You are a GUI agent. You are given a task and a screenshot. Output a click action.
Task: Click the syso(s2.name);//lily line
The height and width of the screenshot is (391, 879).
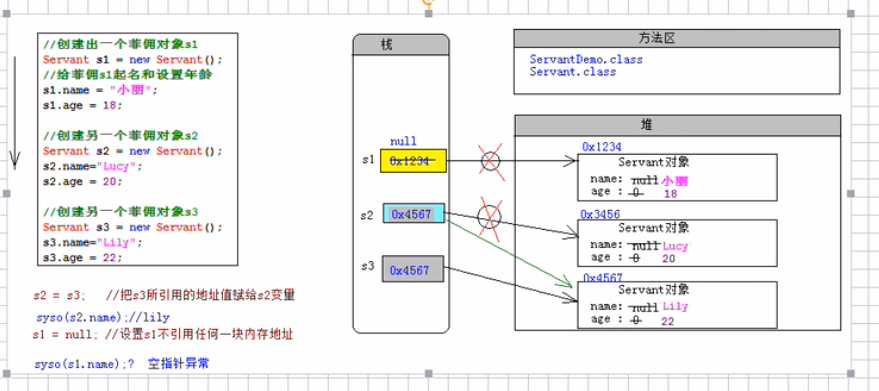102,318
